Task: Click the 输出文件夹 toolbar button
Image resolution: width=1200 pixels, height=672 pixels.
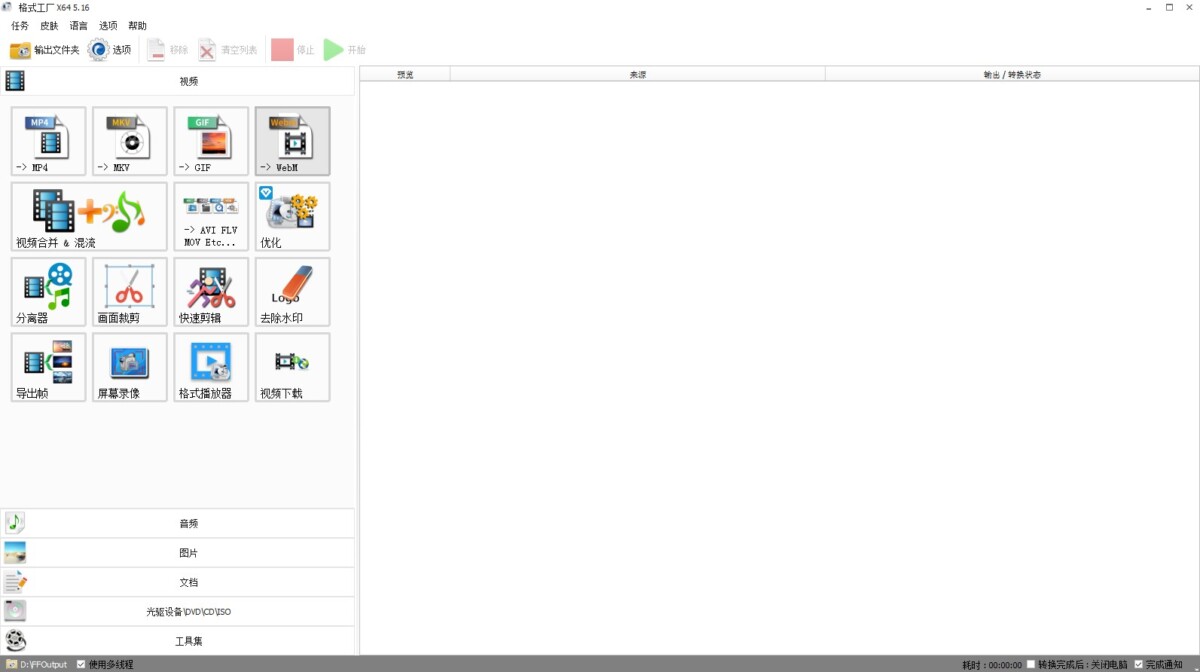Action: [45, 50]
